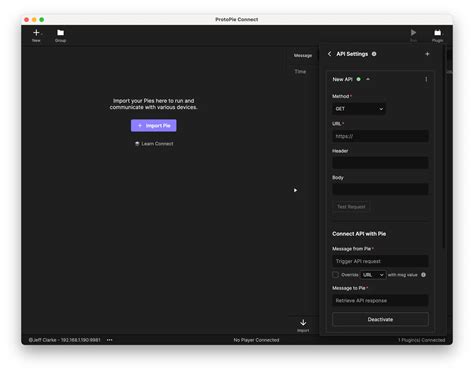
Task: Click the Message from Pie field
Action: (380, 261)
